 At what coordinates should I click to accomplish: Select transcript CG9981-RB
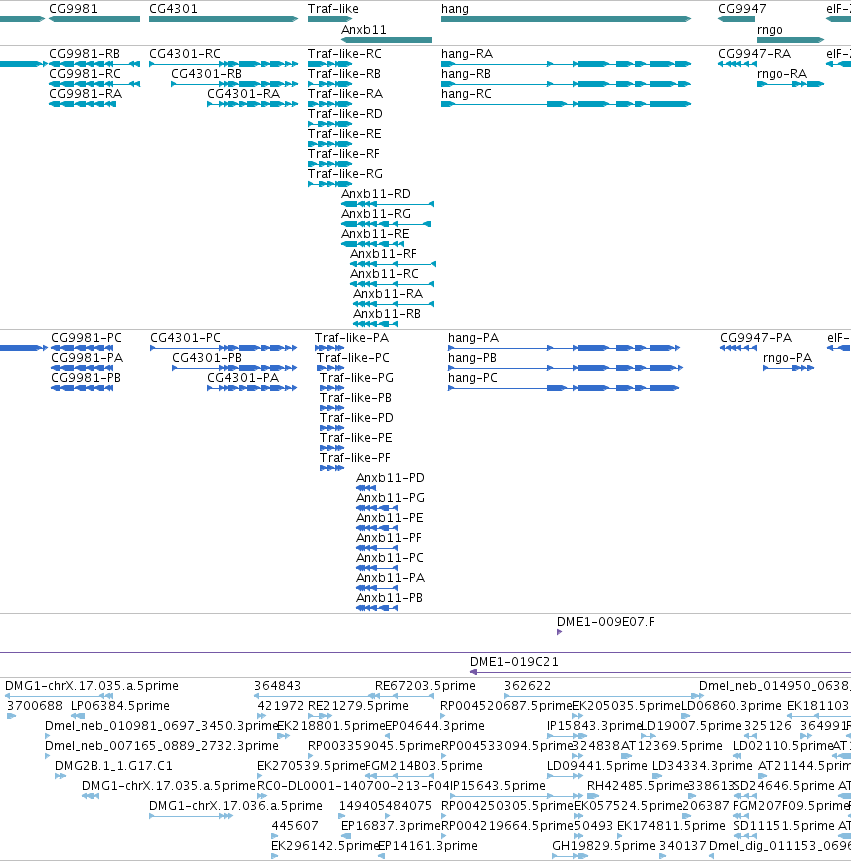click(x=85, y=54)
